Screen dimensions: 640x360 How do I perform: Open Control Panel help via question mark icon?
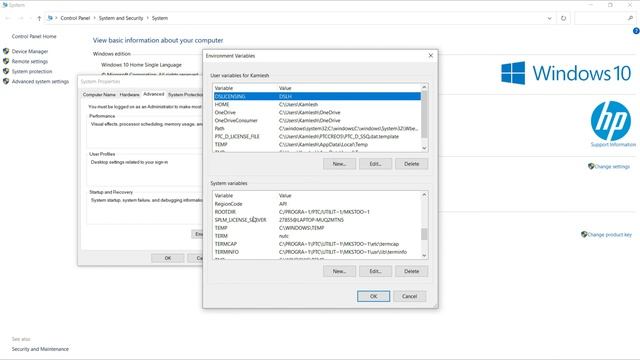[x=636, y=31]
